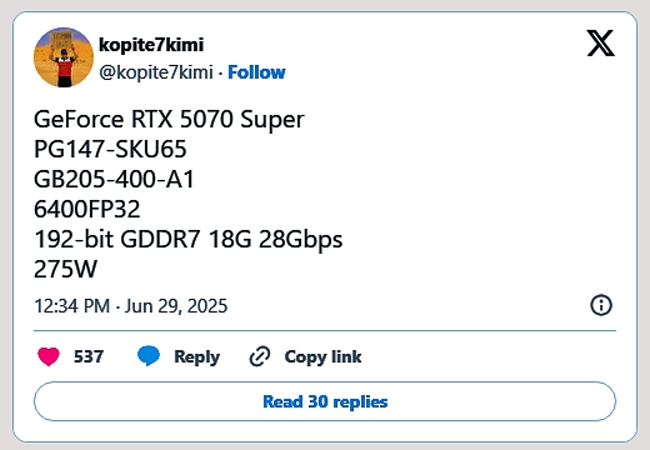Click the chain link icon
The image size is (650, 450).
(x=260, y=356)
